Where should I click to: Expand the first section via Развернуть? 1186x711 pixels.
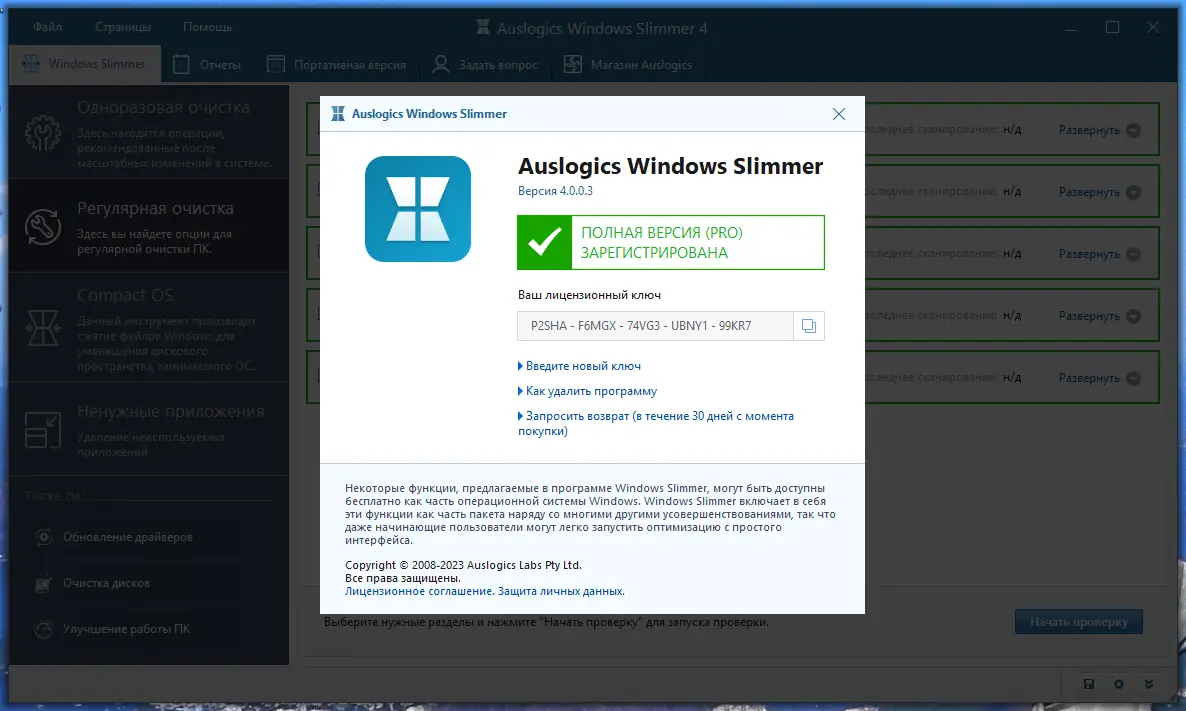pyautogui.click(x=1099, y=130)
